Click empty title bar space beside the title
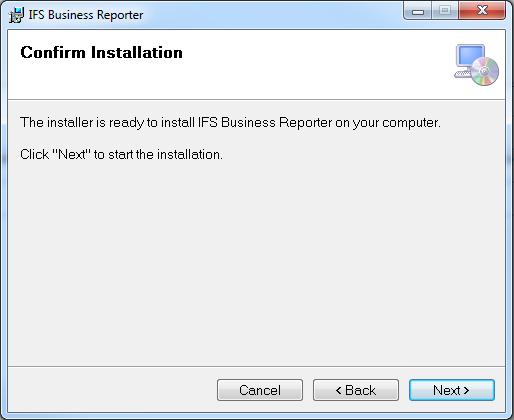 pos(273,15)
